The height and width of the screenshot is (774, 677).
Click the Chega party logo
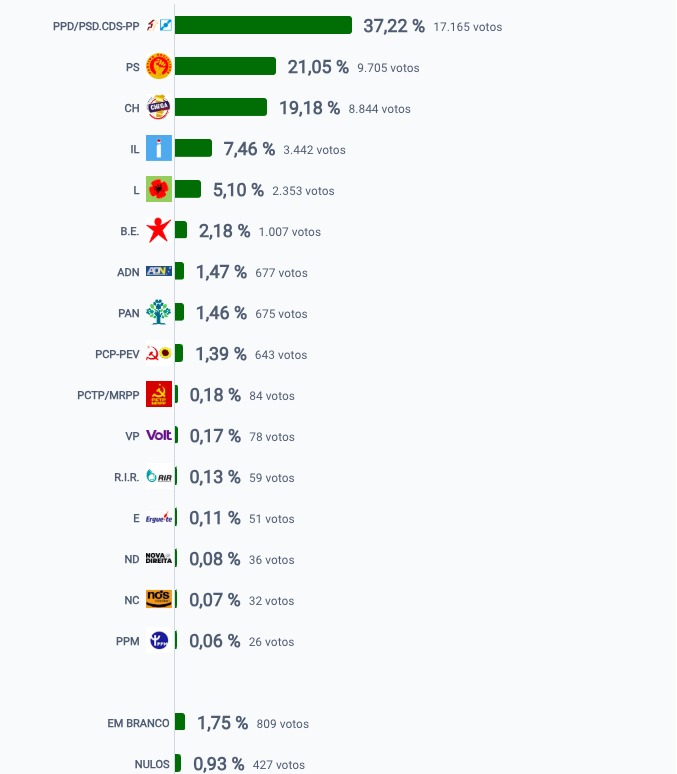(x=159, y=107)
